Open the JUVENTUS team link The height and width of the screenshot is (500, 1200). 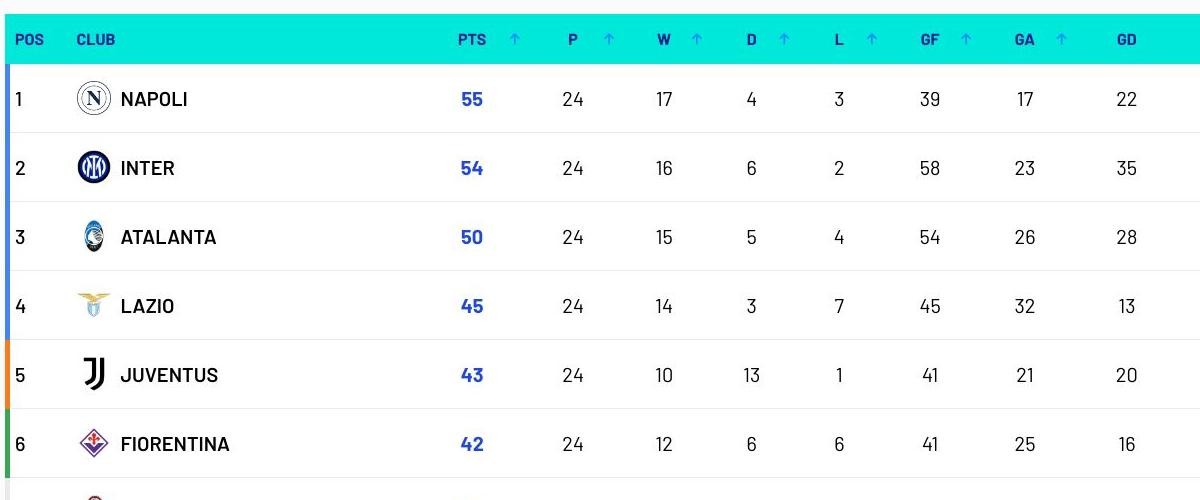point(169,375)
